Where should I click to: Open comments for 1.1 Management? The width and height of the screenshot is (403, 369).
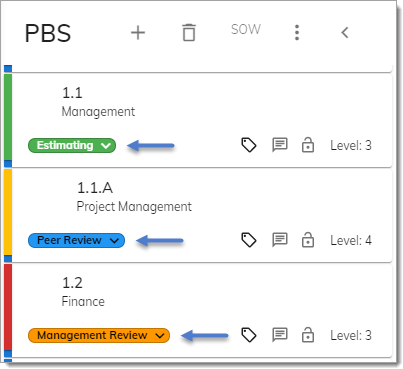coord(280,145)
